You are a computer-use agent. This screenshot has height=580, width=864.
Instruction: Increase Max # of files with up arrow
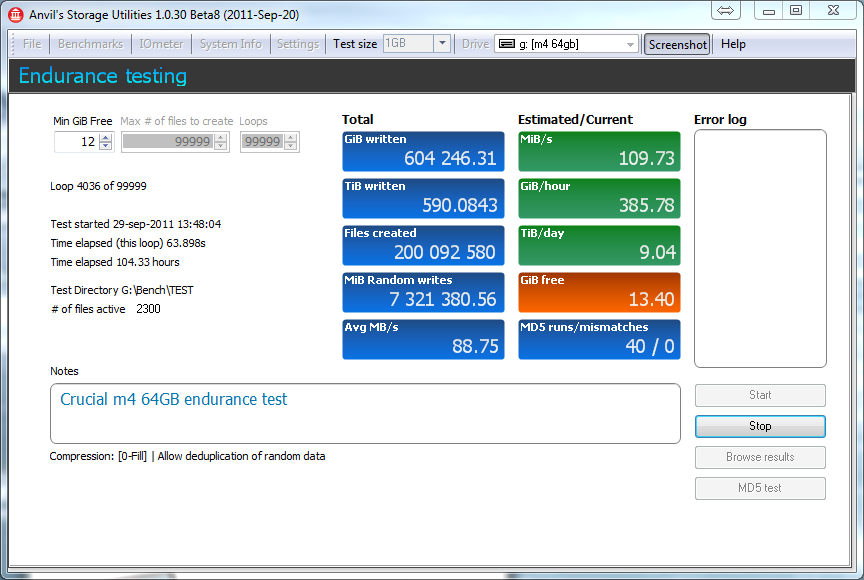point(220,137)
